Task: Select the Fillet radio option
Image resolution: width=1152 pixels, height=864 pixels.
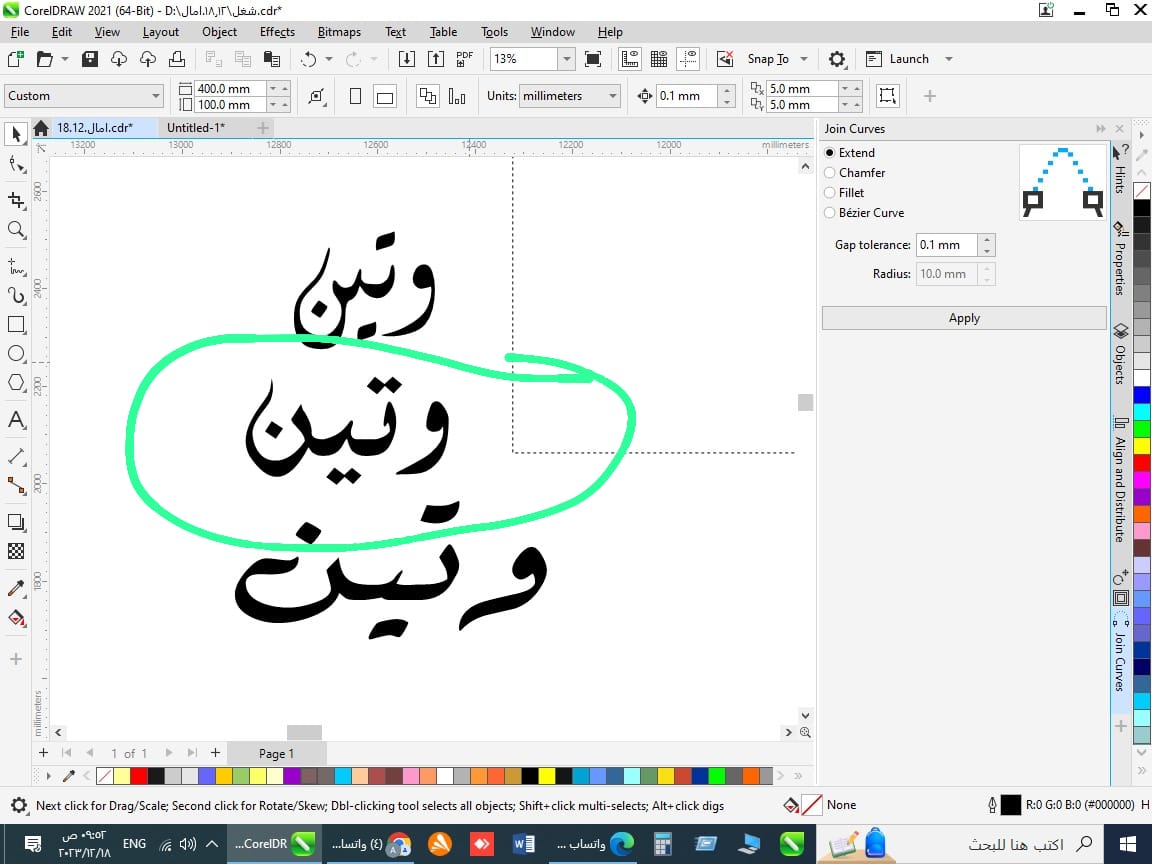Action: coord(830,193)
